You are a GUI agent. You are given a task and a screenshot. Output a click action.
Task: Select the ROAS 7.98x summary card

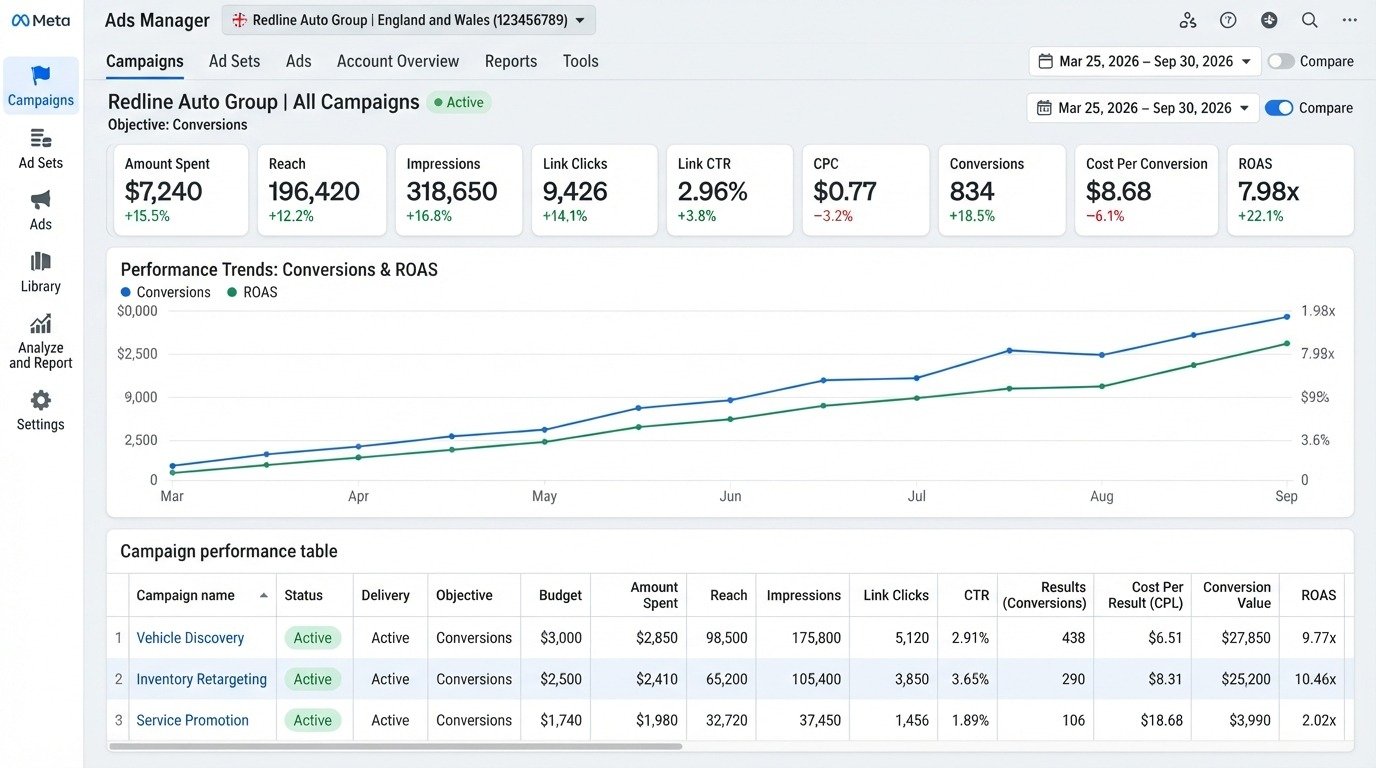[1290, 190]
